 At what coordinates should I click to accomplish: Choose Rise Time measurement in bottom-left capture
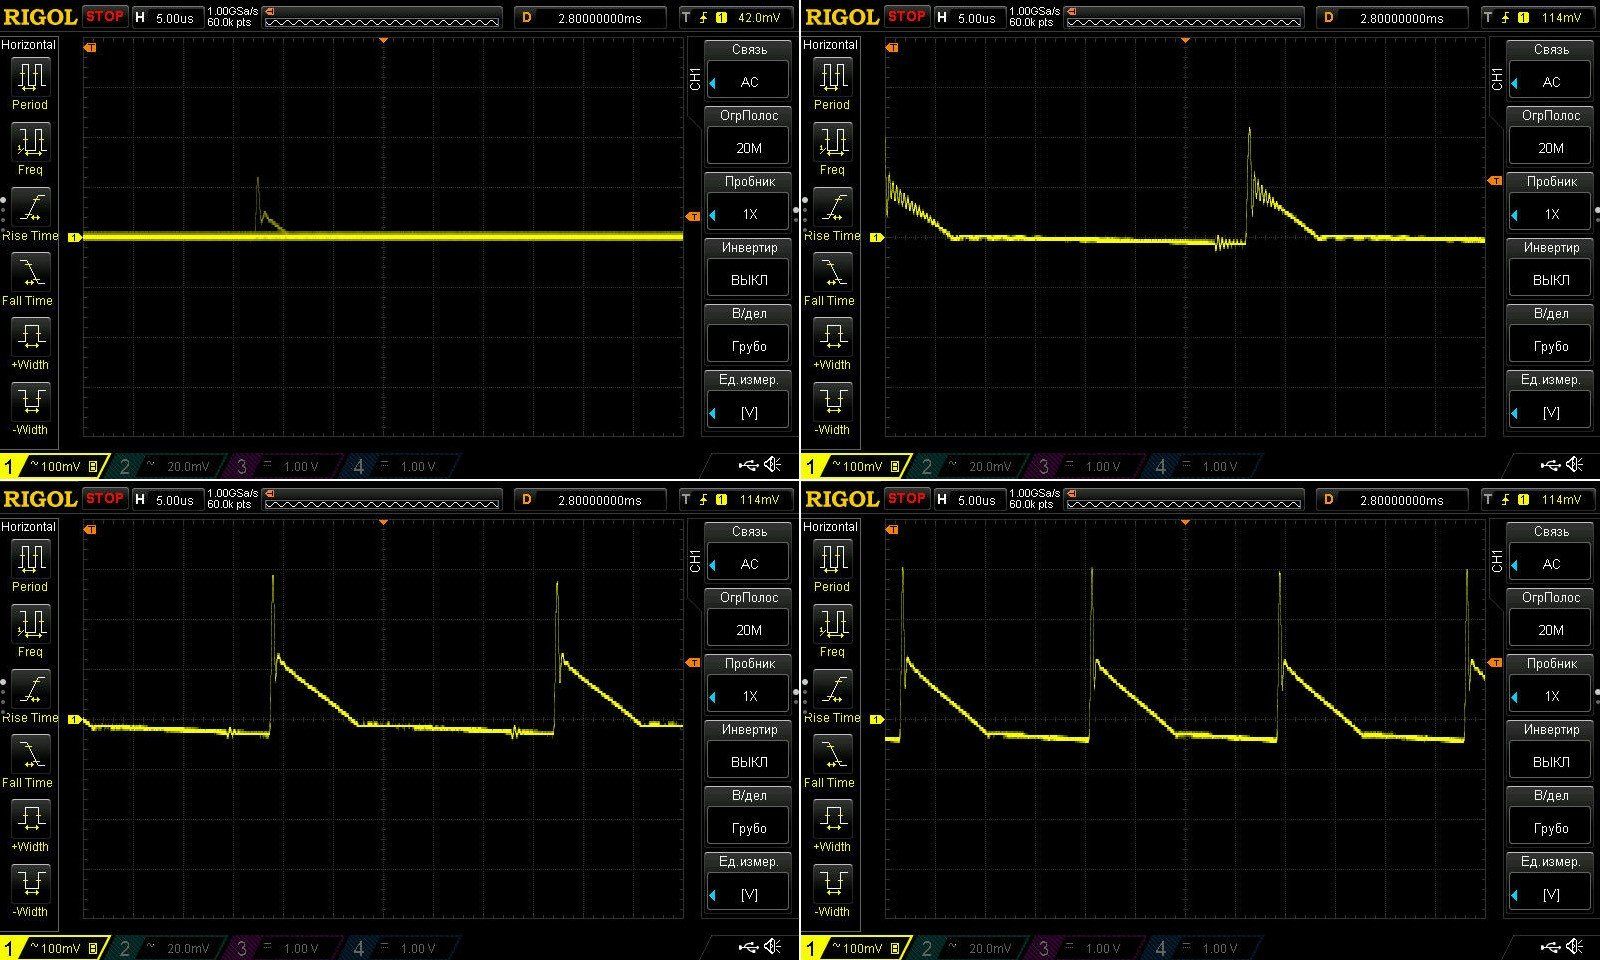[x=30, y=691]
